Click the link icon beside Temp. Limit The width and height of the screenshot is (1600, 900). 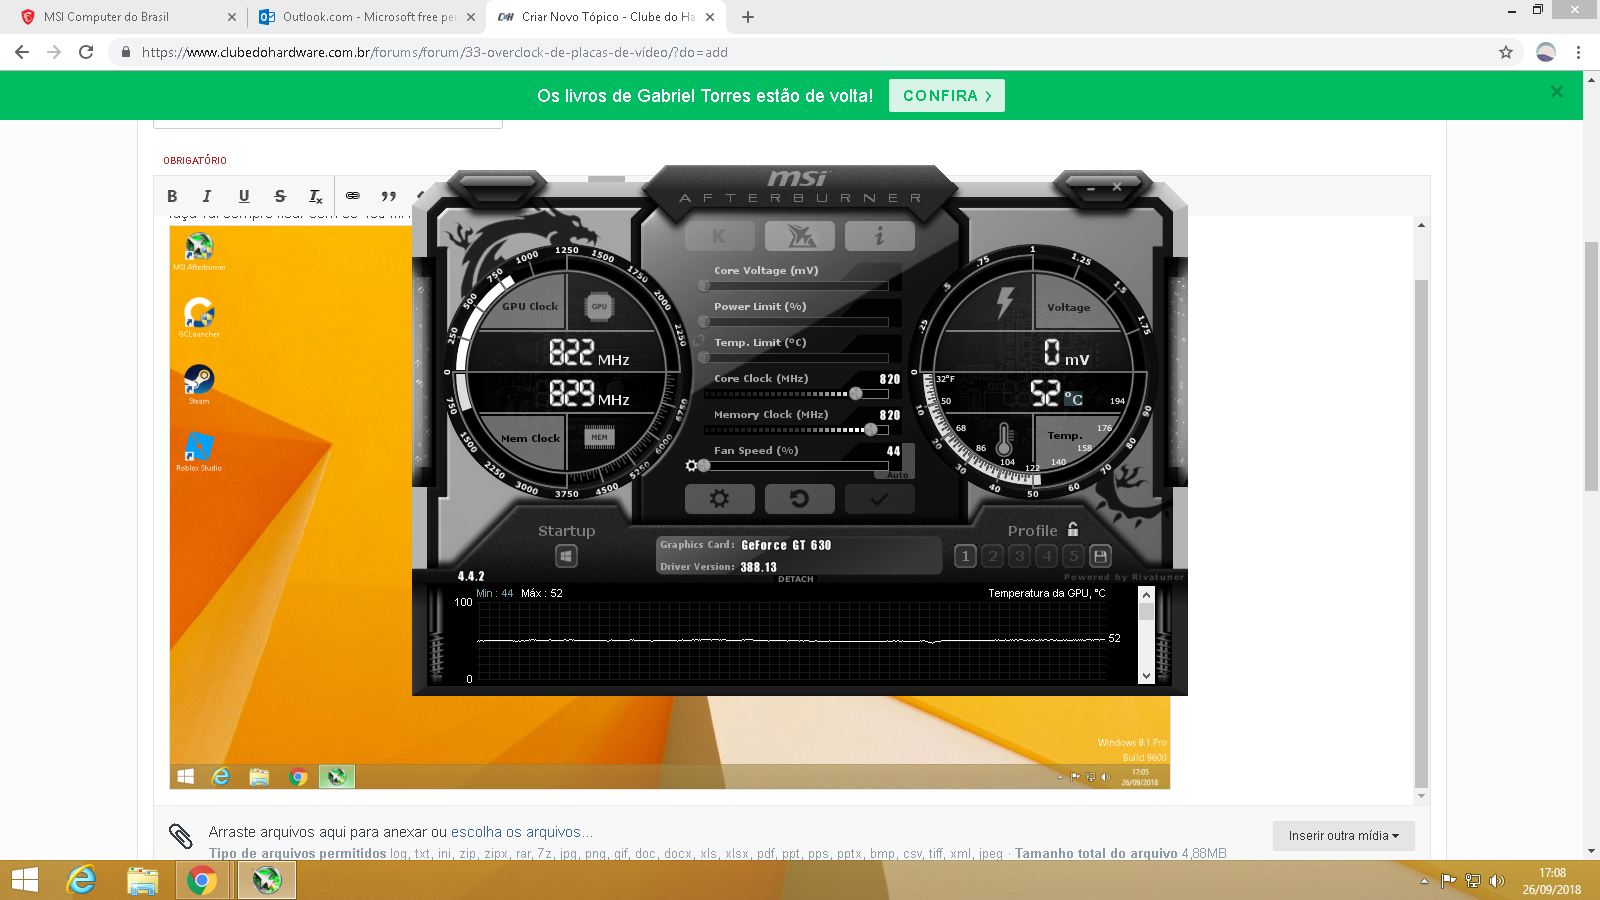pos(698,341)
